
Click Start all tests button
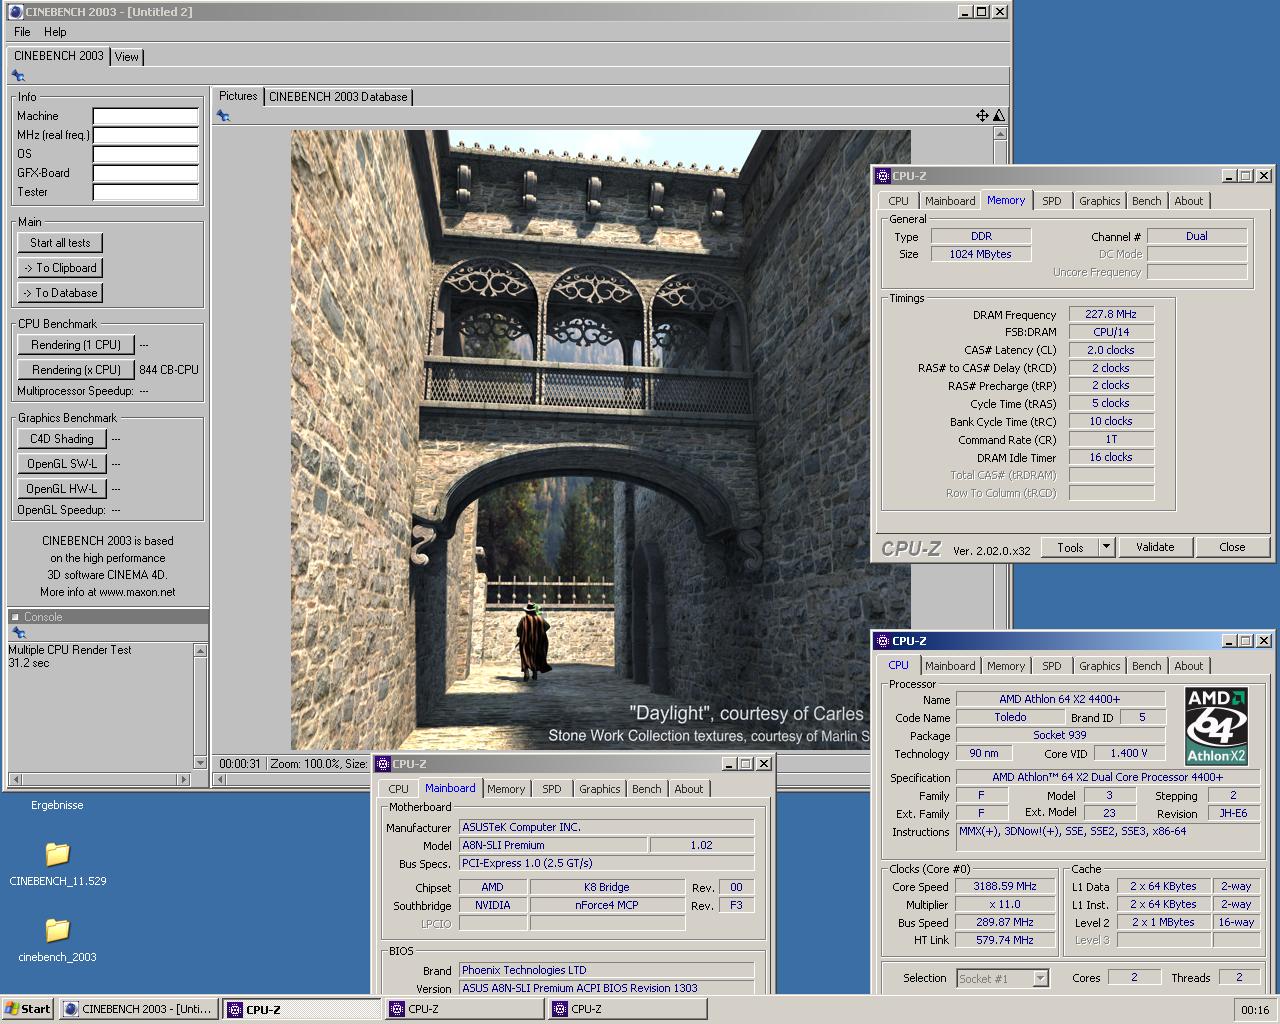60,243
